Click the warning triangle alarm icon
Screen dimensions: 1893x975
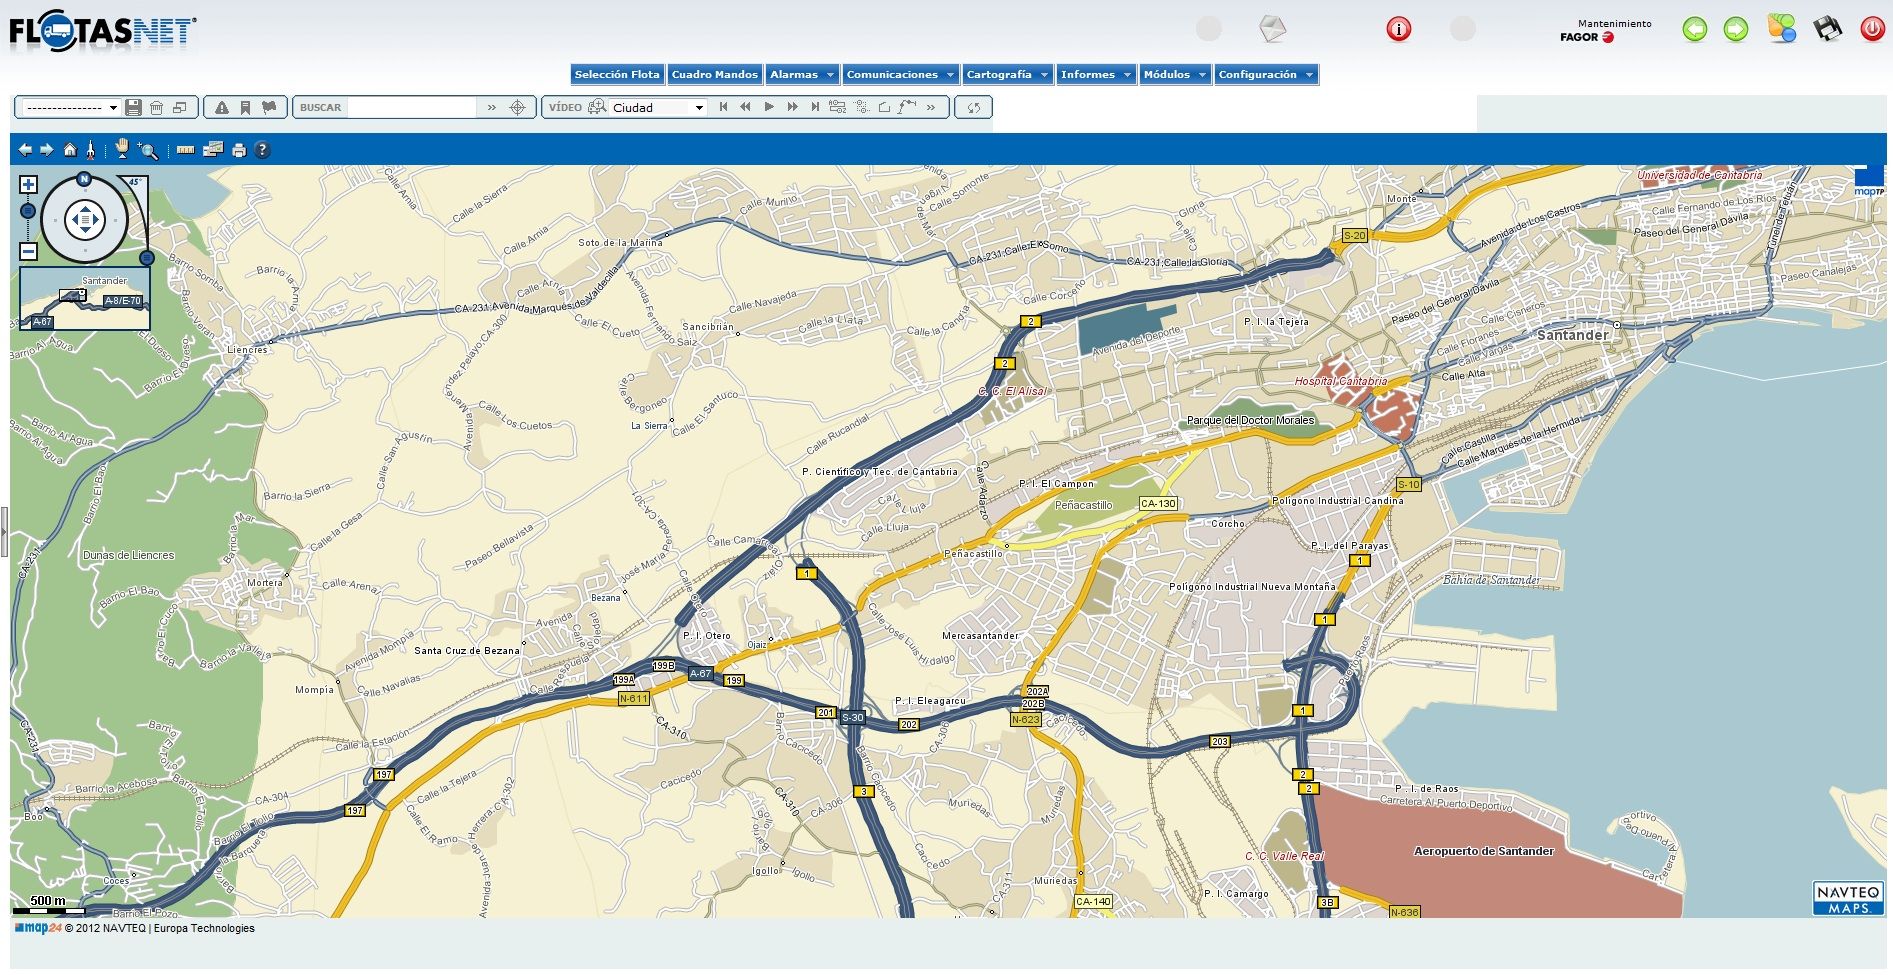pyautogui.click(x=222, y=107)
